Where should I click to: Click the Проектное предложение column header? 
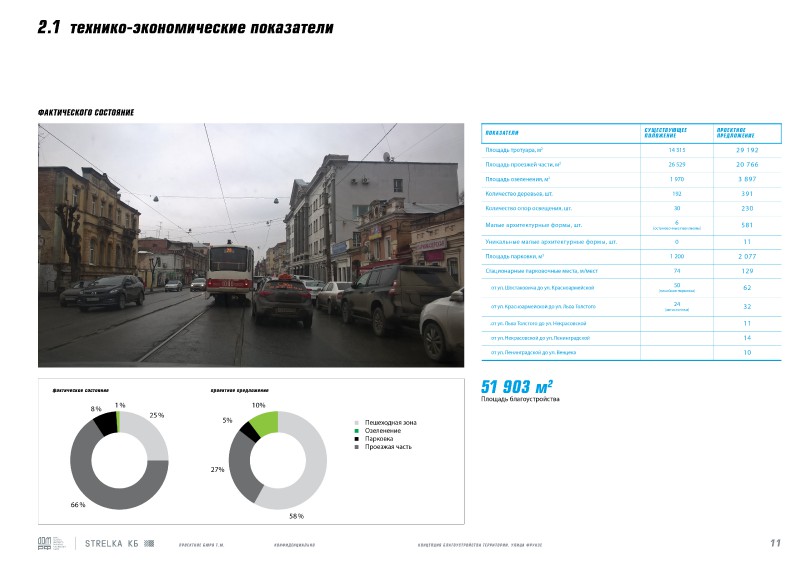pyautogui.click(x=733, y=134)
